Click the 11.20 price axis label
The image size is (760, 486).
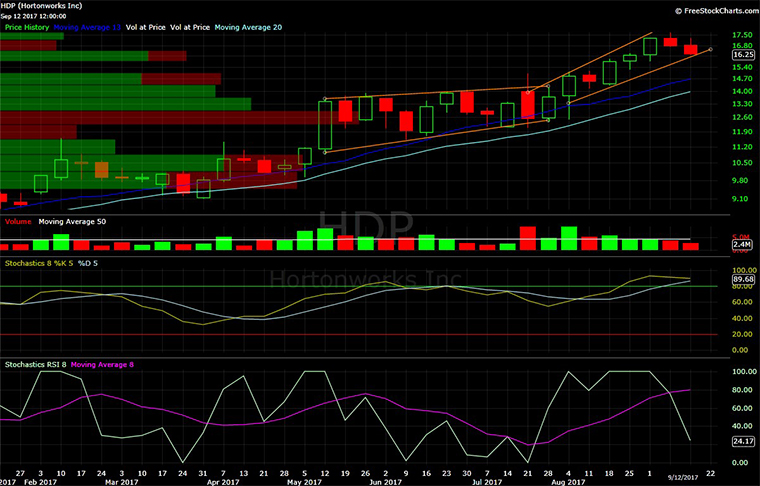pos(743,147)
